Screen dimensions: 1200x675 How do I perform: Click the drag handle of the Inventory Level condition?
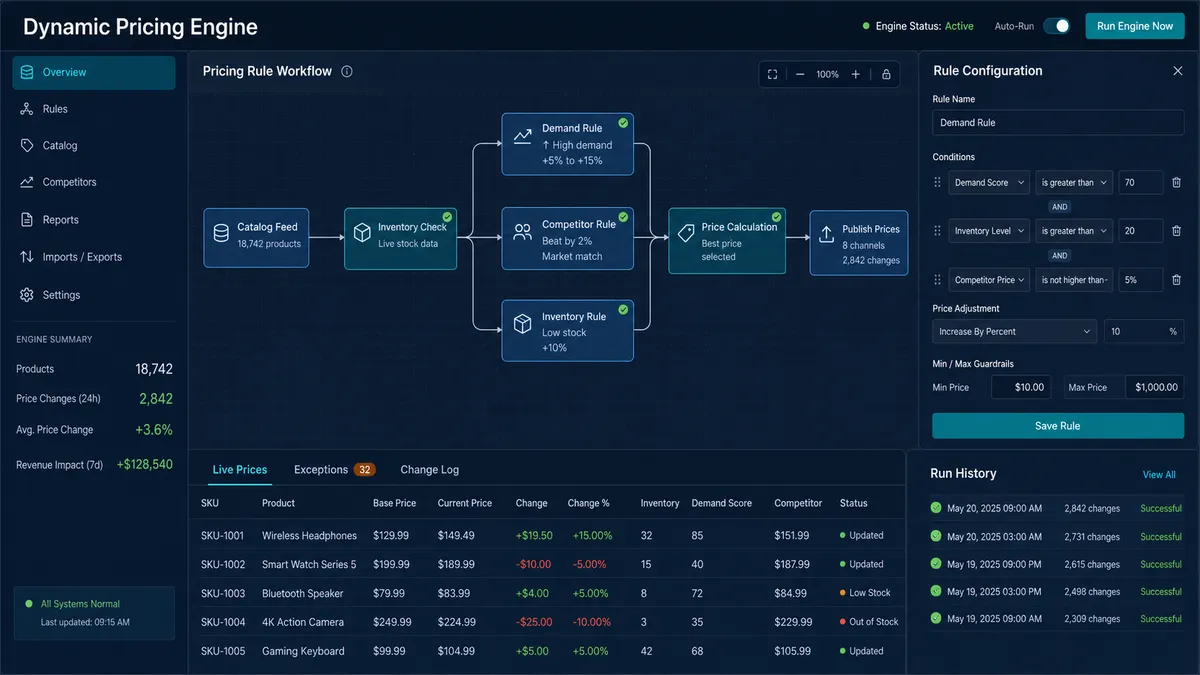[x=937, y=231]
